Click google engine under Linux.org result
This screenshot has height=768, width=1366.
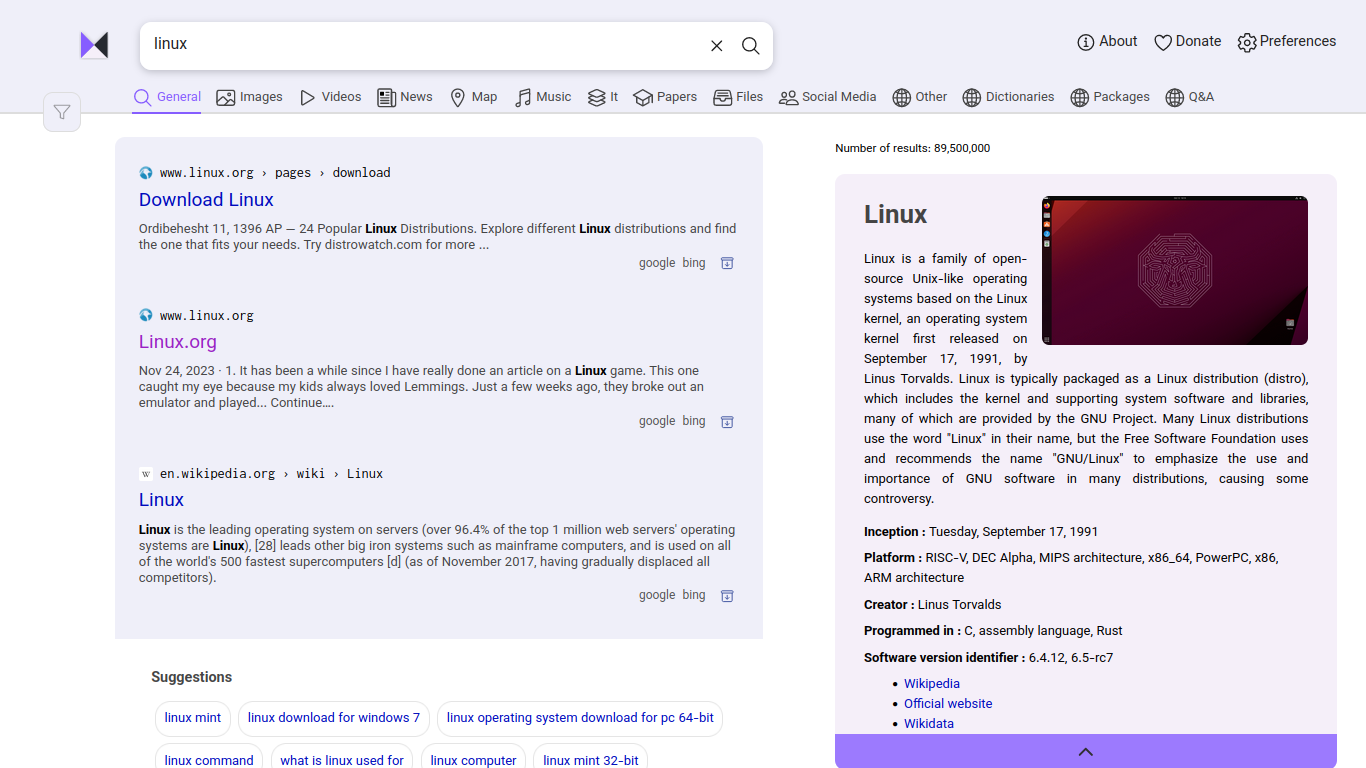(x=657, y=421)
